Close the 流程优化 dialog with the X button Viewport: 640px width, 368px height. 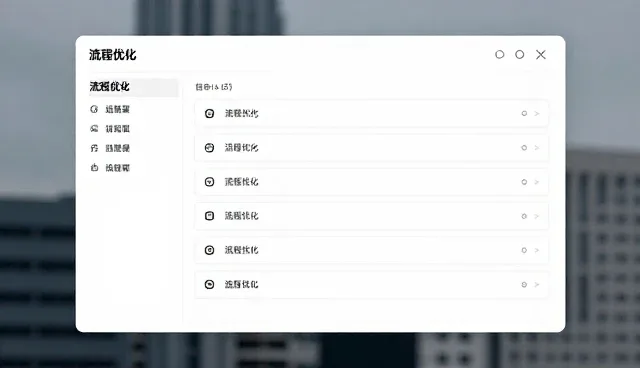pyautogui.click(x=540, y=55)
